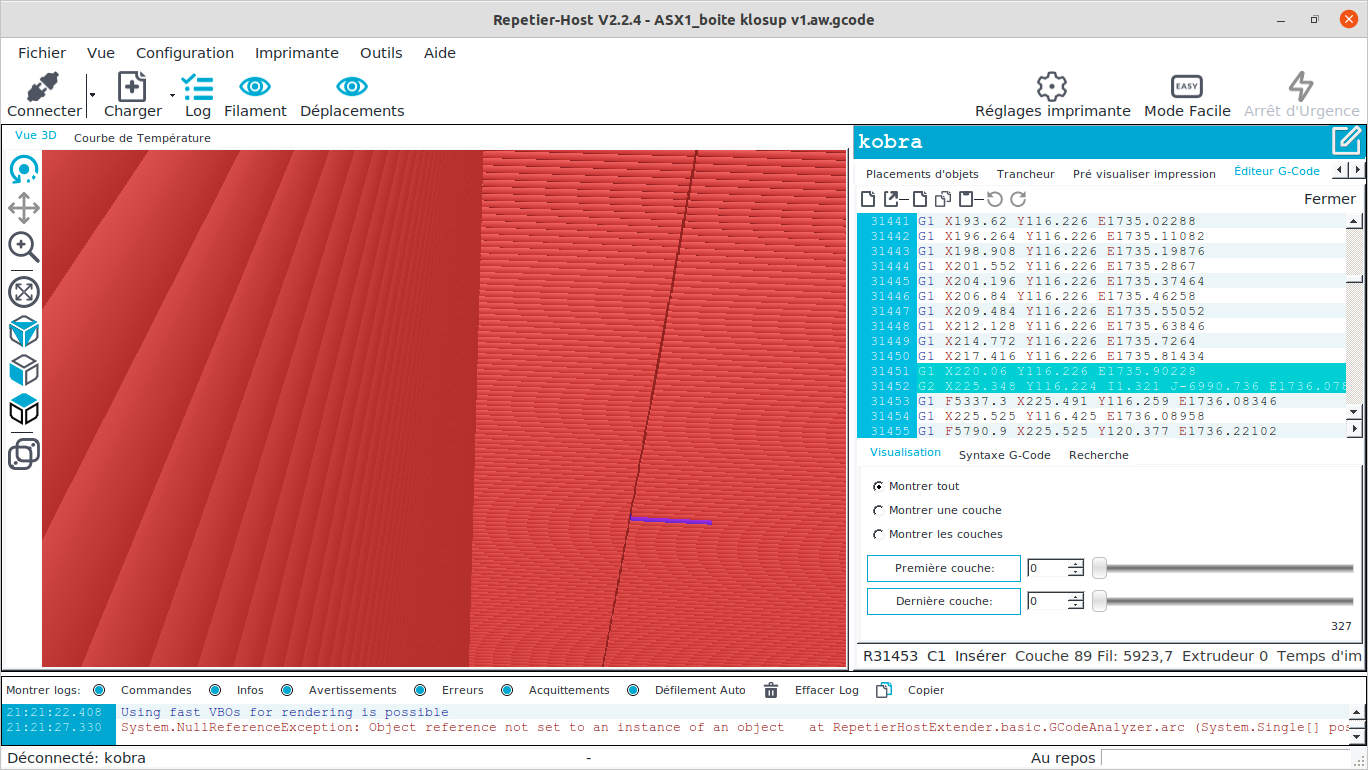Open the Aide menu
Image resolution: width=1368 pixels, height=770 pixels.
(x=440, y=53)
